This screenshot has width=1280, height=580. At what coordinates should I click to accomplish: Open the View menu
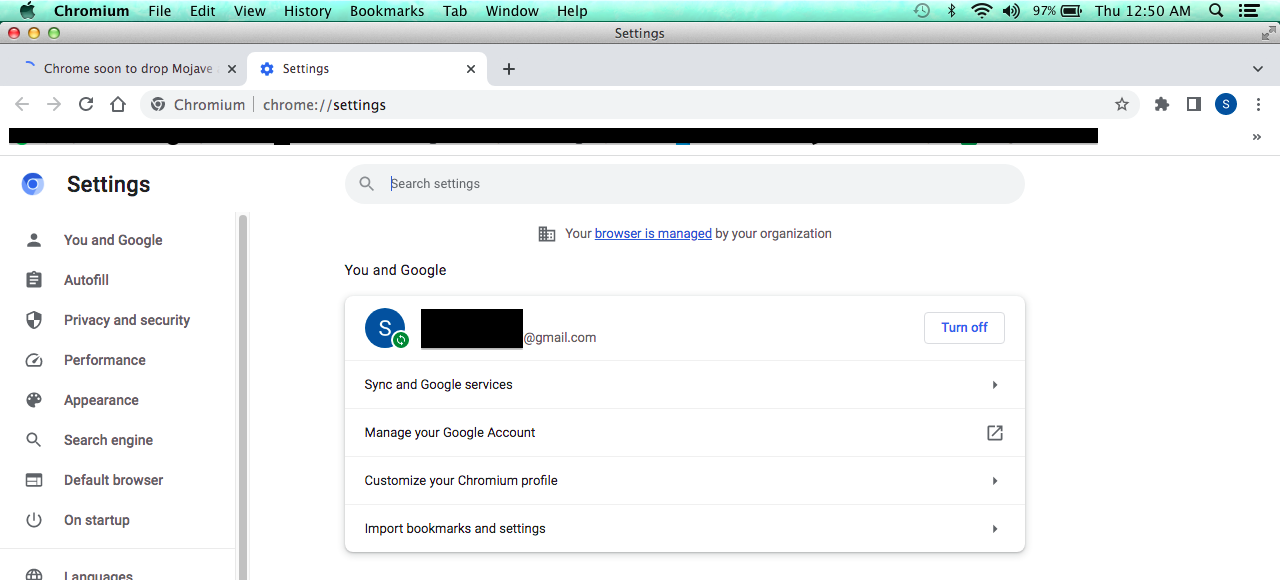[x=250, y=11]
